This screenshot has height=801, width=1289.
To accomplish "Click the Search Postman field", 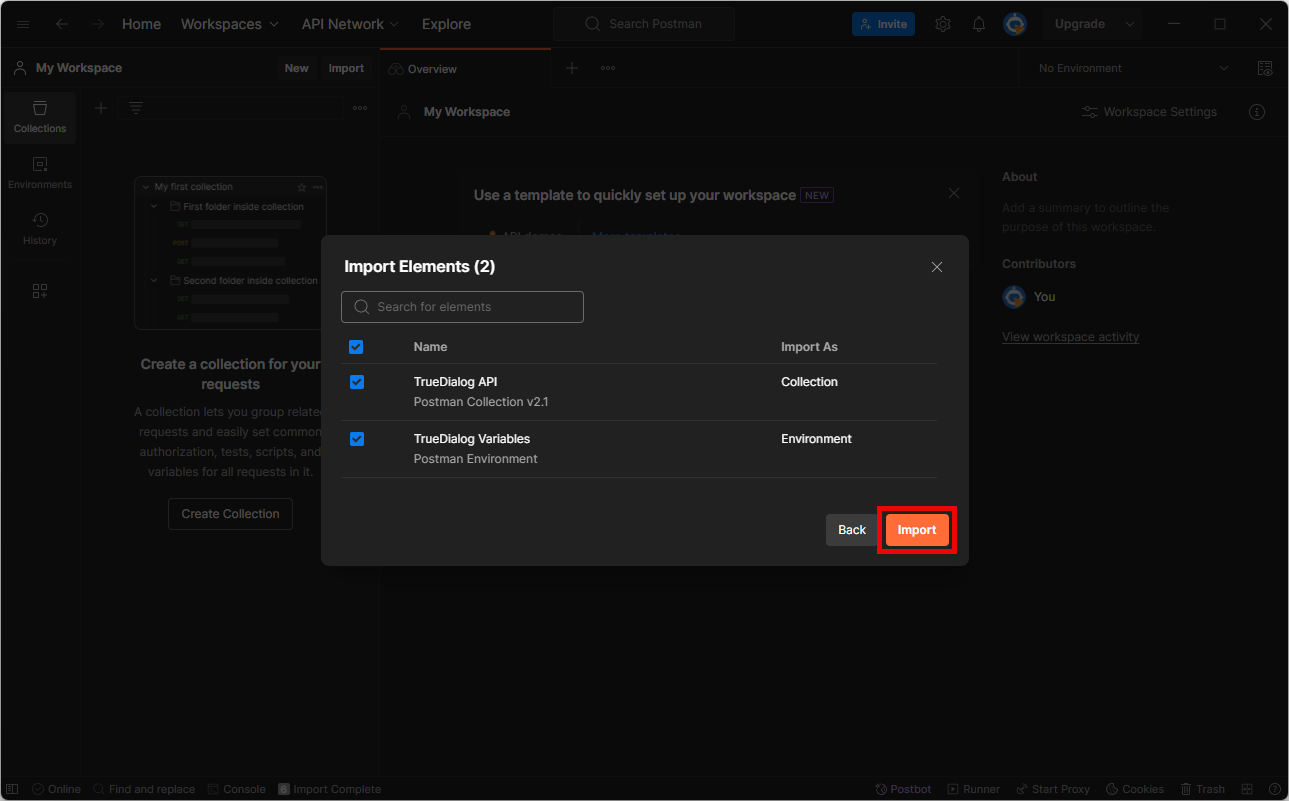I will click(x=644, y=24).
